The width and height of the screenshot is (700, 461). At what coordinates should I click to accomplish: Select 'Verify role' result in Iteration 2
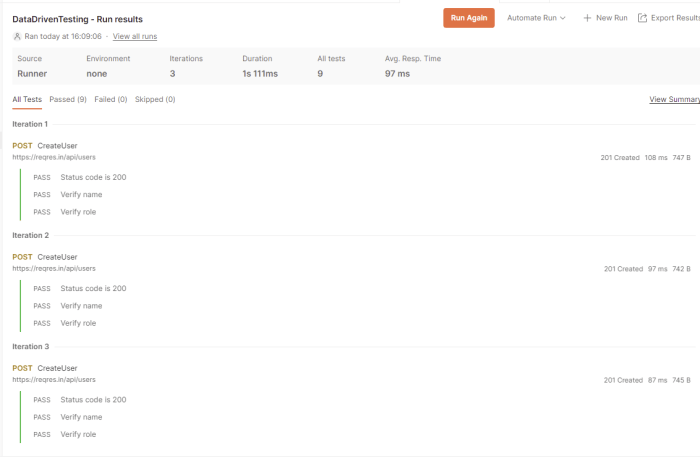[x=78, y=323]
